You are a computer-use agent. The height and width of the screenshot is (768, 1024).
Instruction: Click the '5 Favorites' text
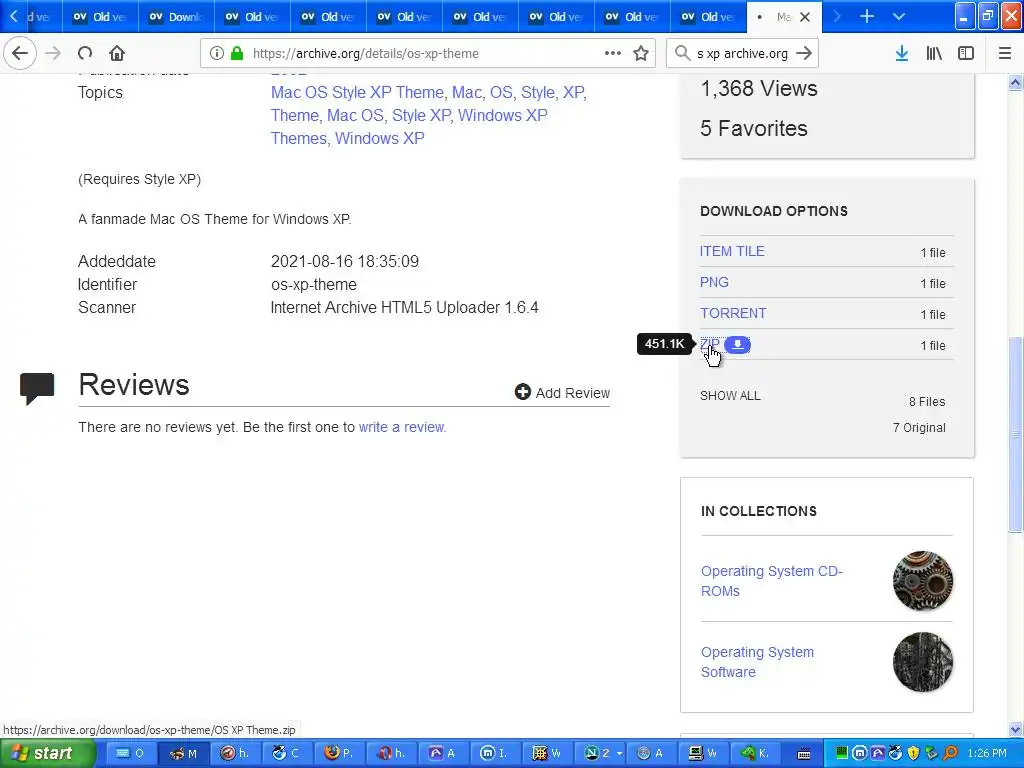tap(754, 129)
